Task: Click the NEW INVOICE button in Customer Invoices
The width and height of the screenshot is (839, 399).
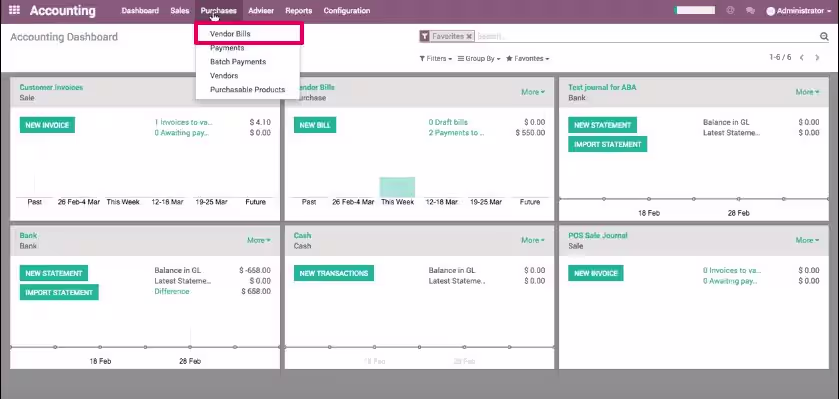Action: pyautogui.click(x=47, y=125)
